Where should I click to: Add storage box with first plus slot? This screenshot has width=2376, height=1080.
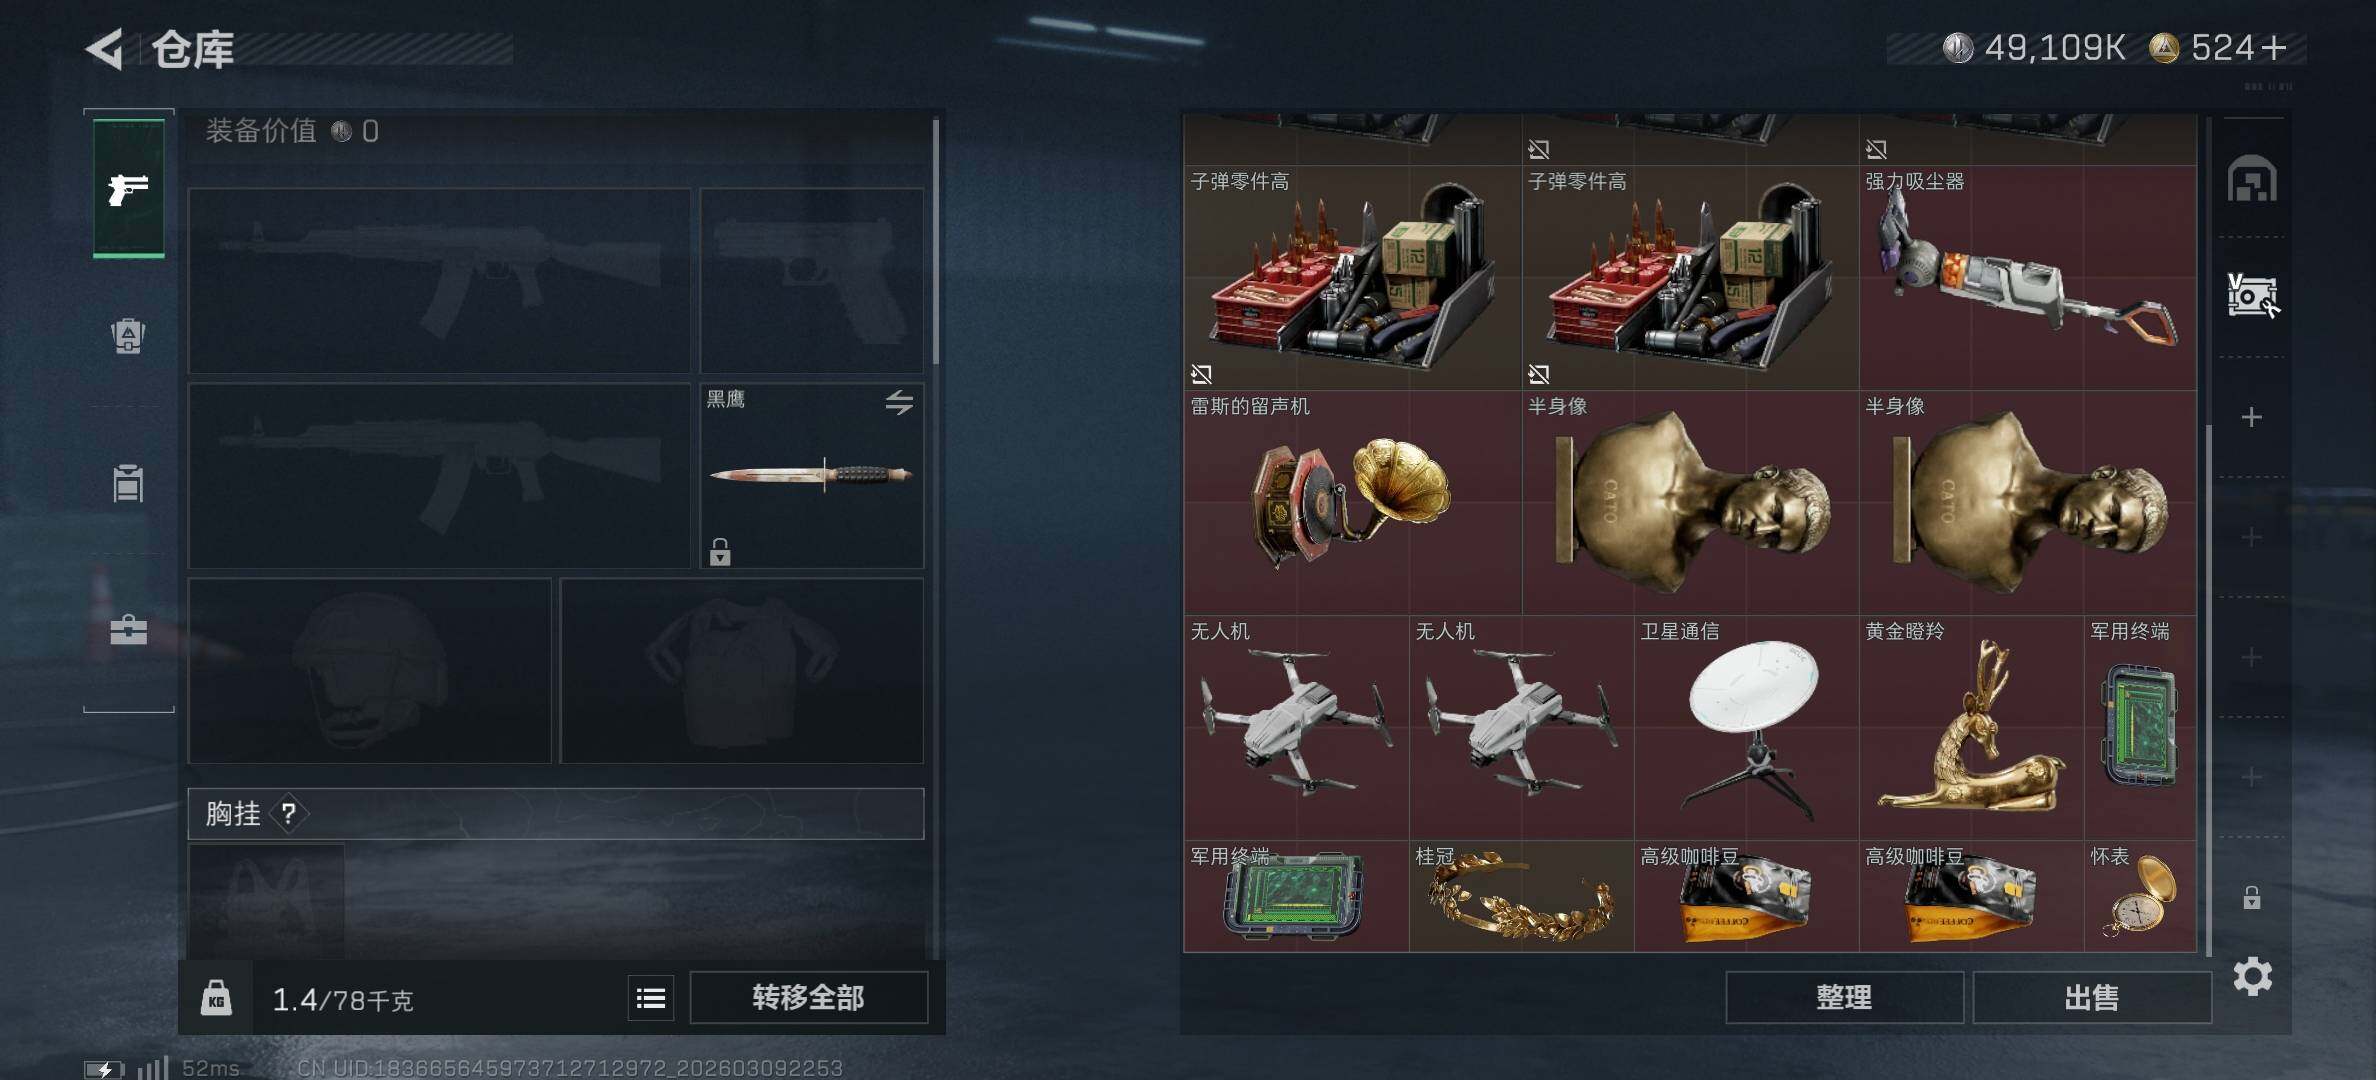(x=2251, y=417)
